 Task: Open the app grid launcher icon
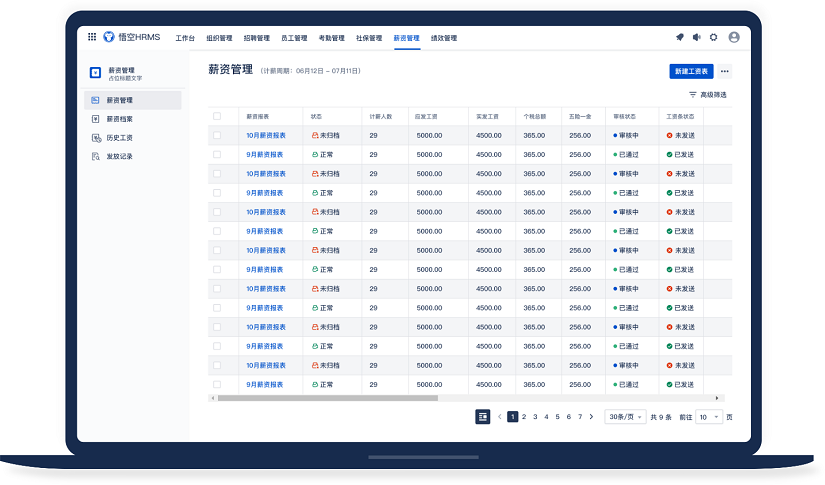coord(92,37)
